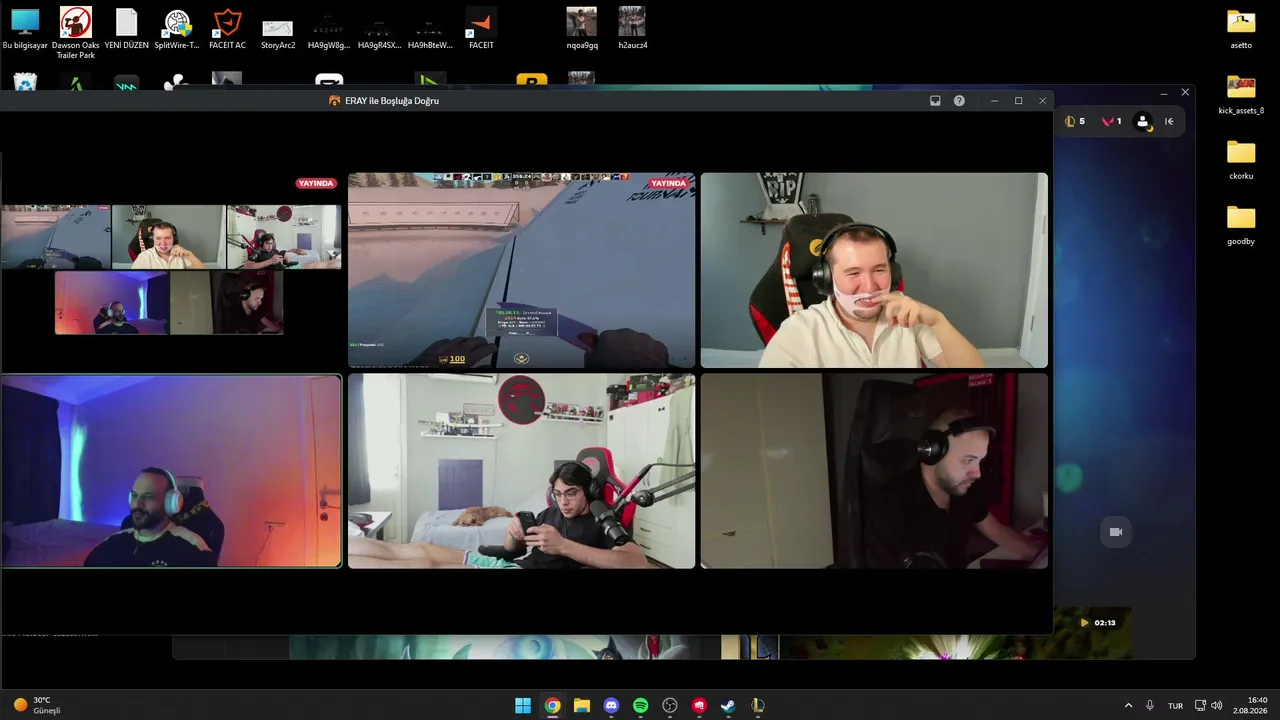Switch the TUR keyboard language indicator
This screenshot has width=1280, height=720.
1176,706
